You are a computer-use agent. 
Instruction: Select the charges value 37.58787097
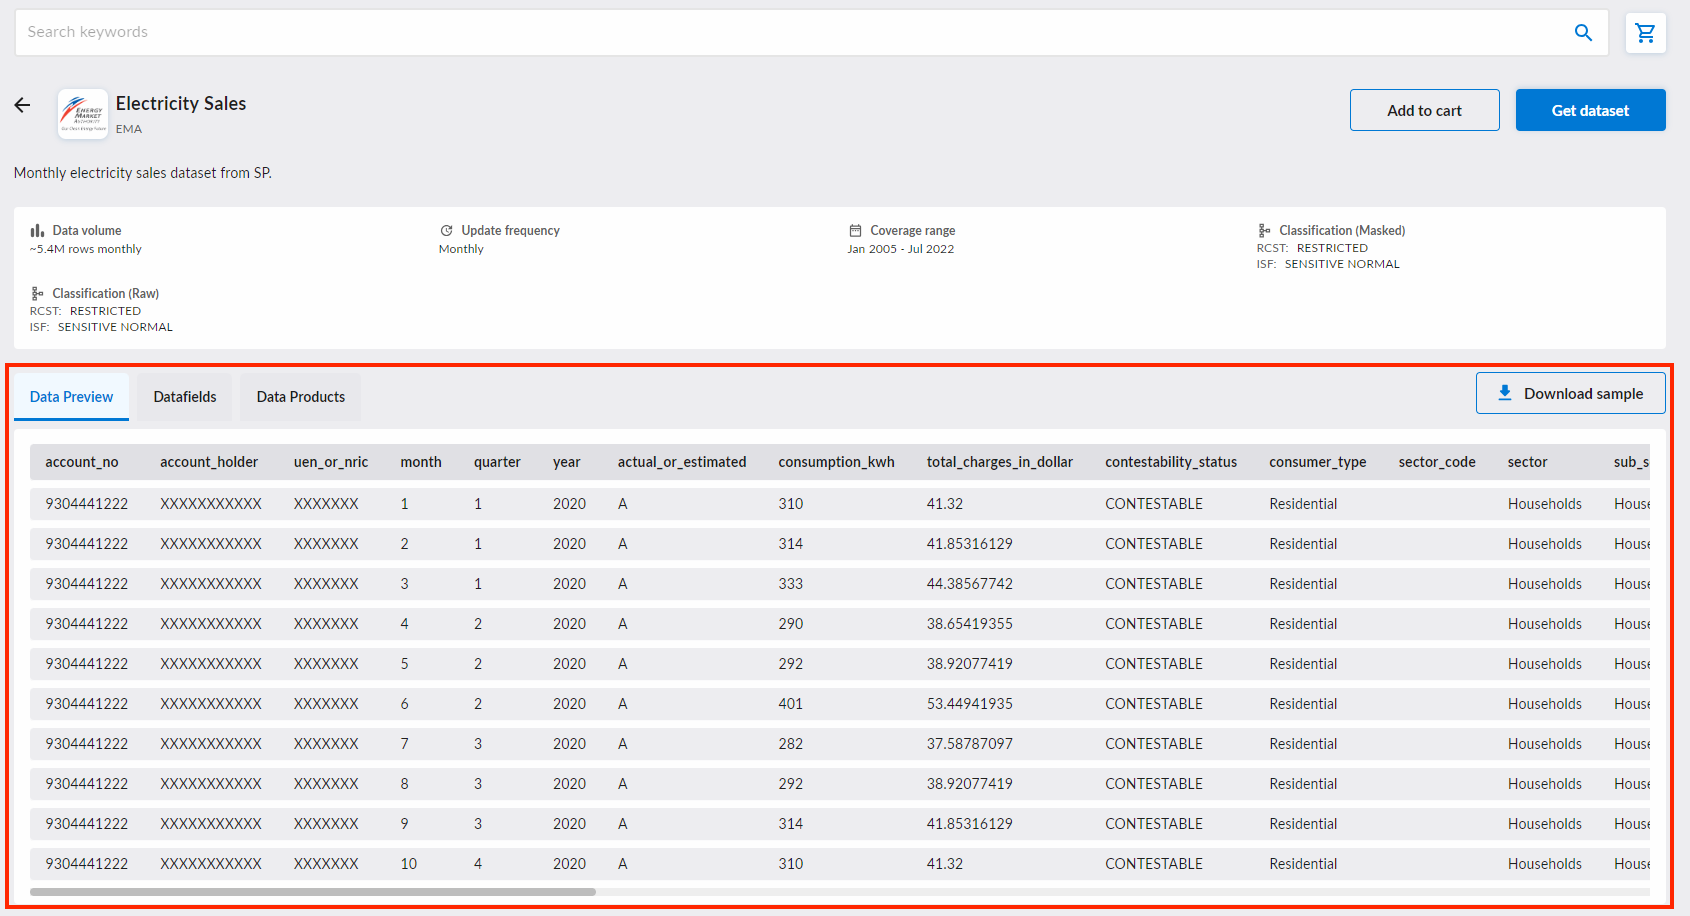pos(970,744)
